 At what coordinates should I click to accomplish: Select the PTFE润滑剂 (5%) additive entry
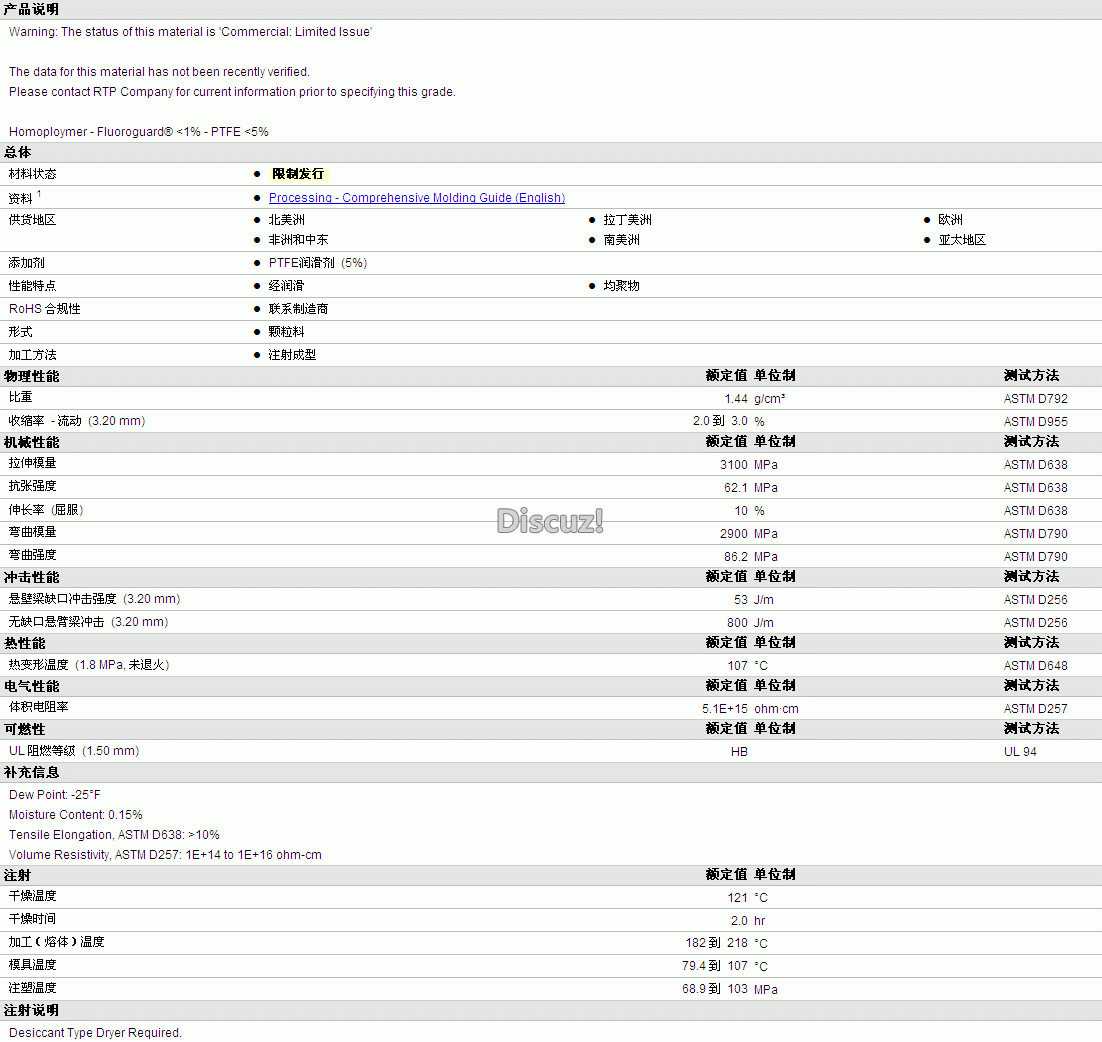(x=317, y=263)
